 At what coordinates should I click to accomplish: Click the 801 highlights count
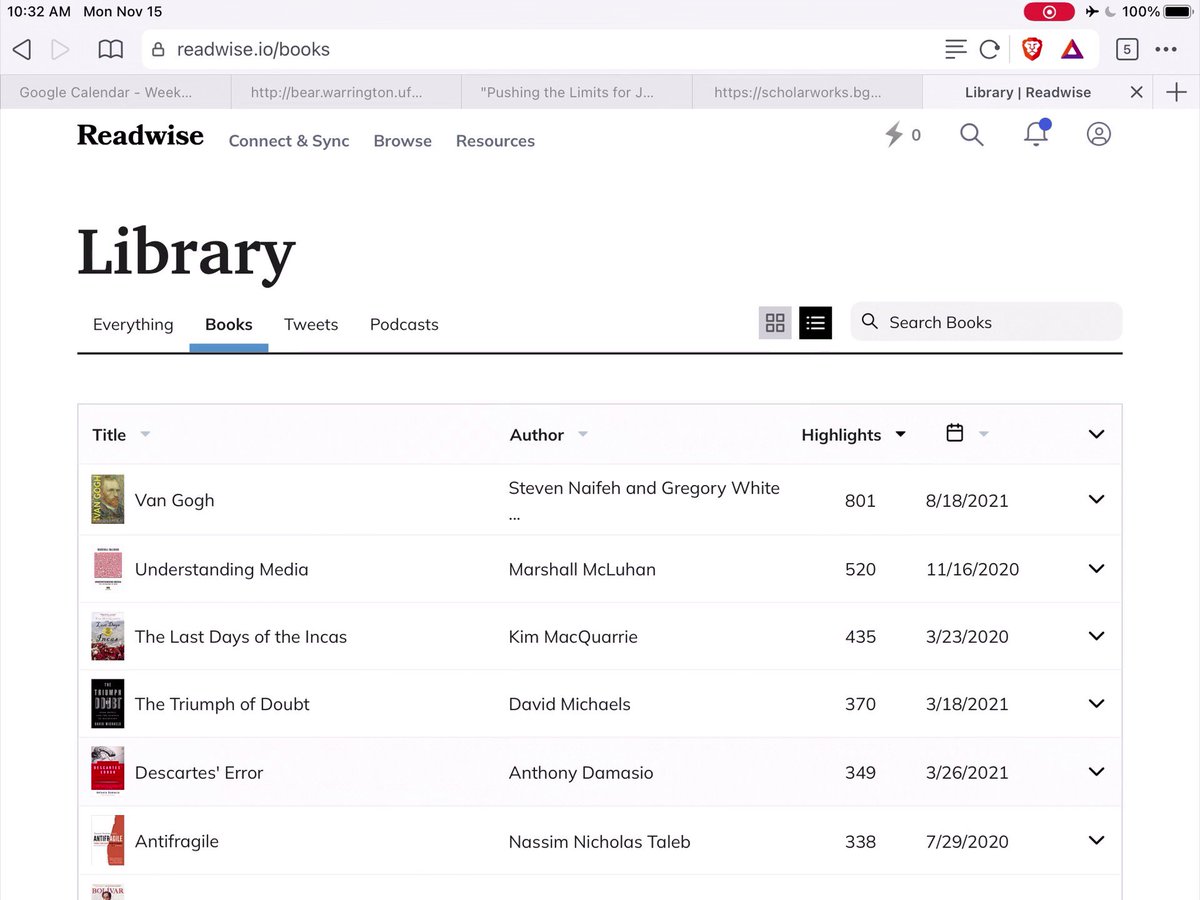(x=860, y=500)
